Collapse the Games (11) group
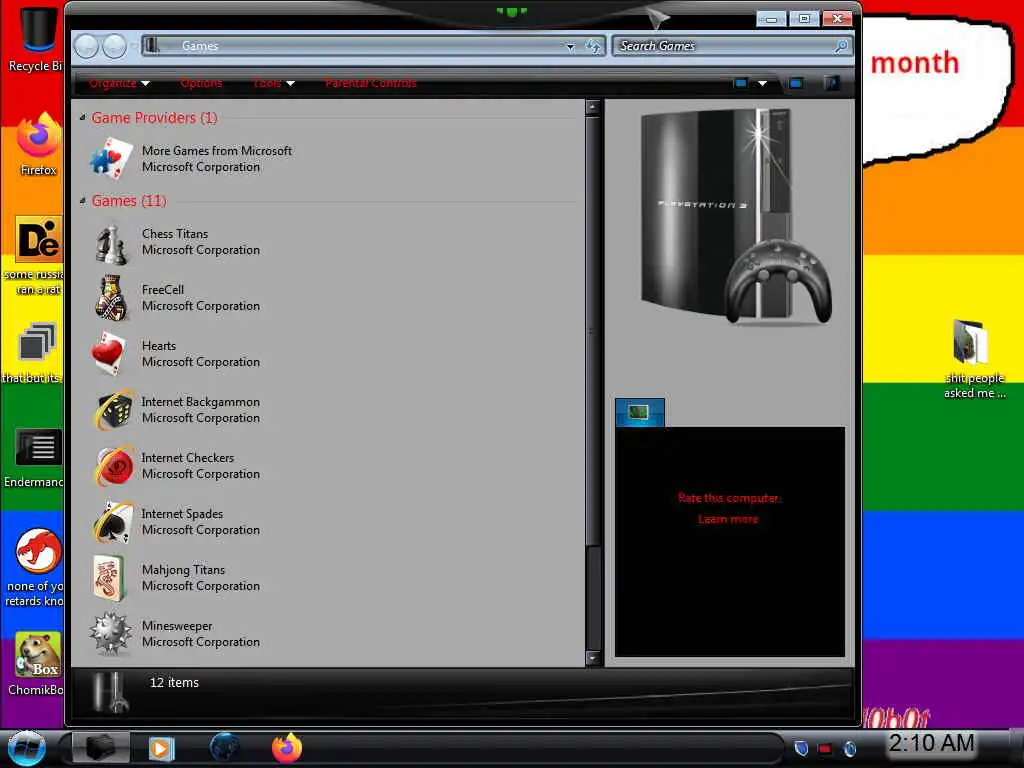This screenshot has width=1024, height=768. point(82,200)
